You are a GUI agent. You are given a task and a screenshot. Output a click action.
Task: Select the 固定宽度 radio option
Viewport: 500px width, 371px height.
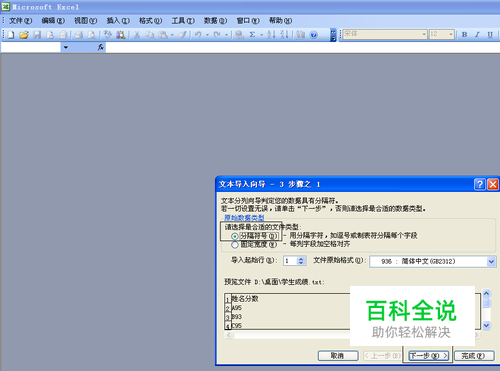click(235, 245)
